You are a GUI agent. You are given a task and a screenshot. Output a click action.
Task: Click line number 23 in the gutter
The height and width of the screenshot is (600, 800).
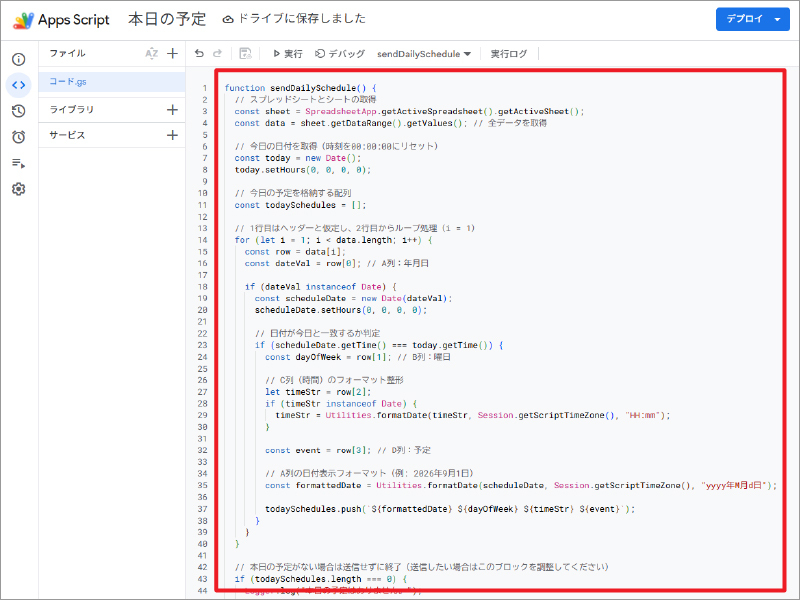(203, 345)
